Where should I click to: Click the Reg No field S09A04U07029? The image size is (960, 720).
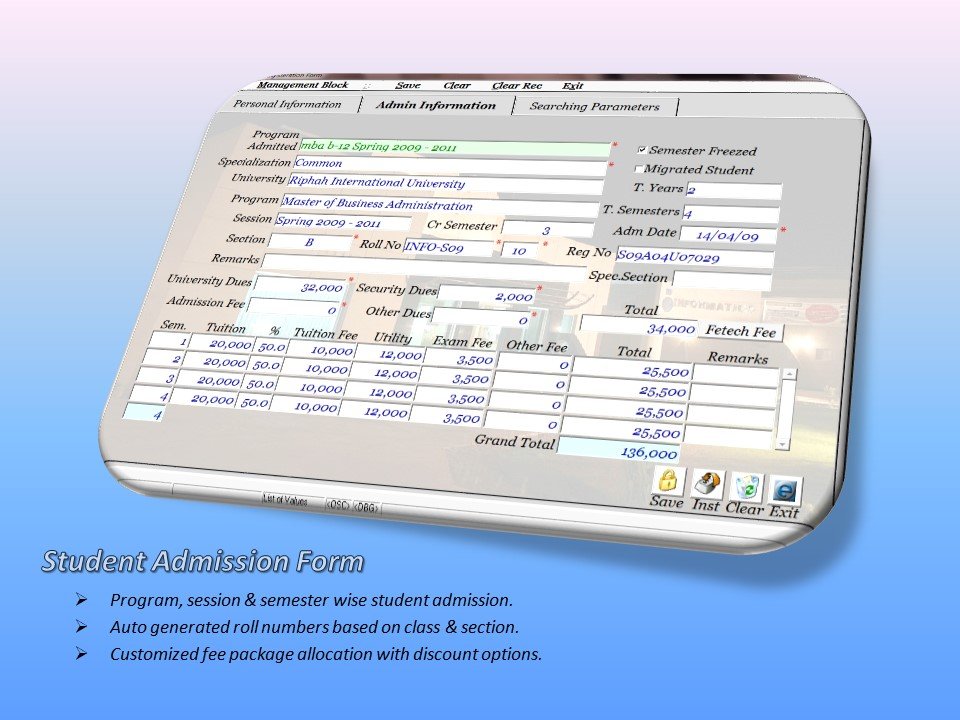point(695,257)
